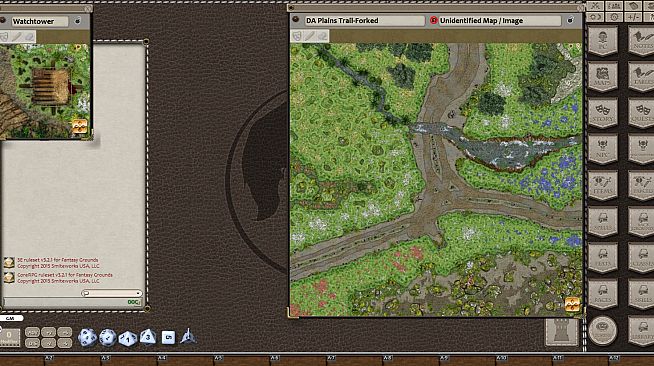Image resolution: width=654 pixels, height=366 pixels.
Task: Click the d8 die
Action: click(148, 336)
